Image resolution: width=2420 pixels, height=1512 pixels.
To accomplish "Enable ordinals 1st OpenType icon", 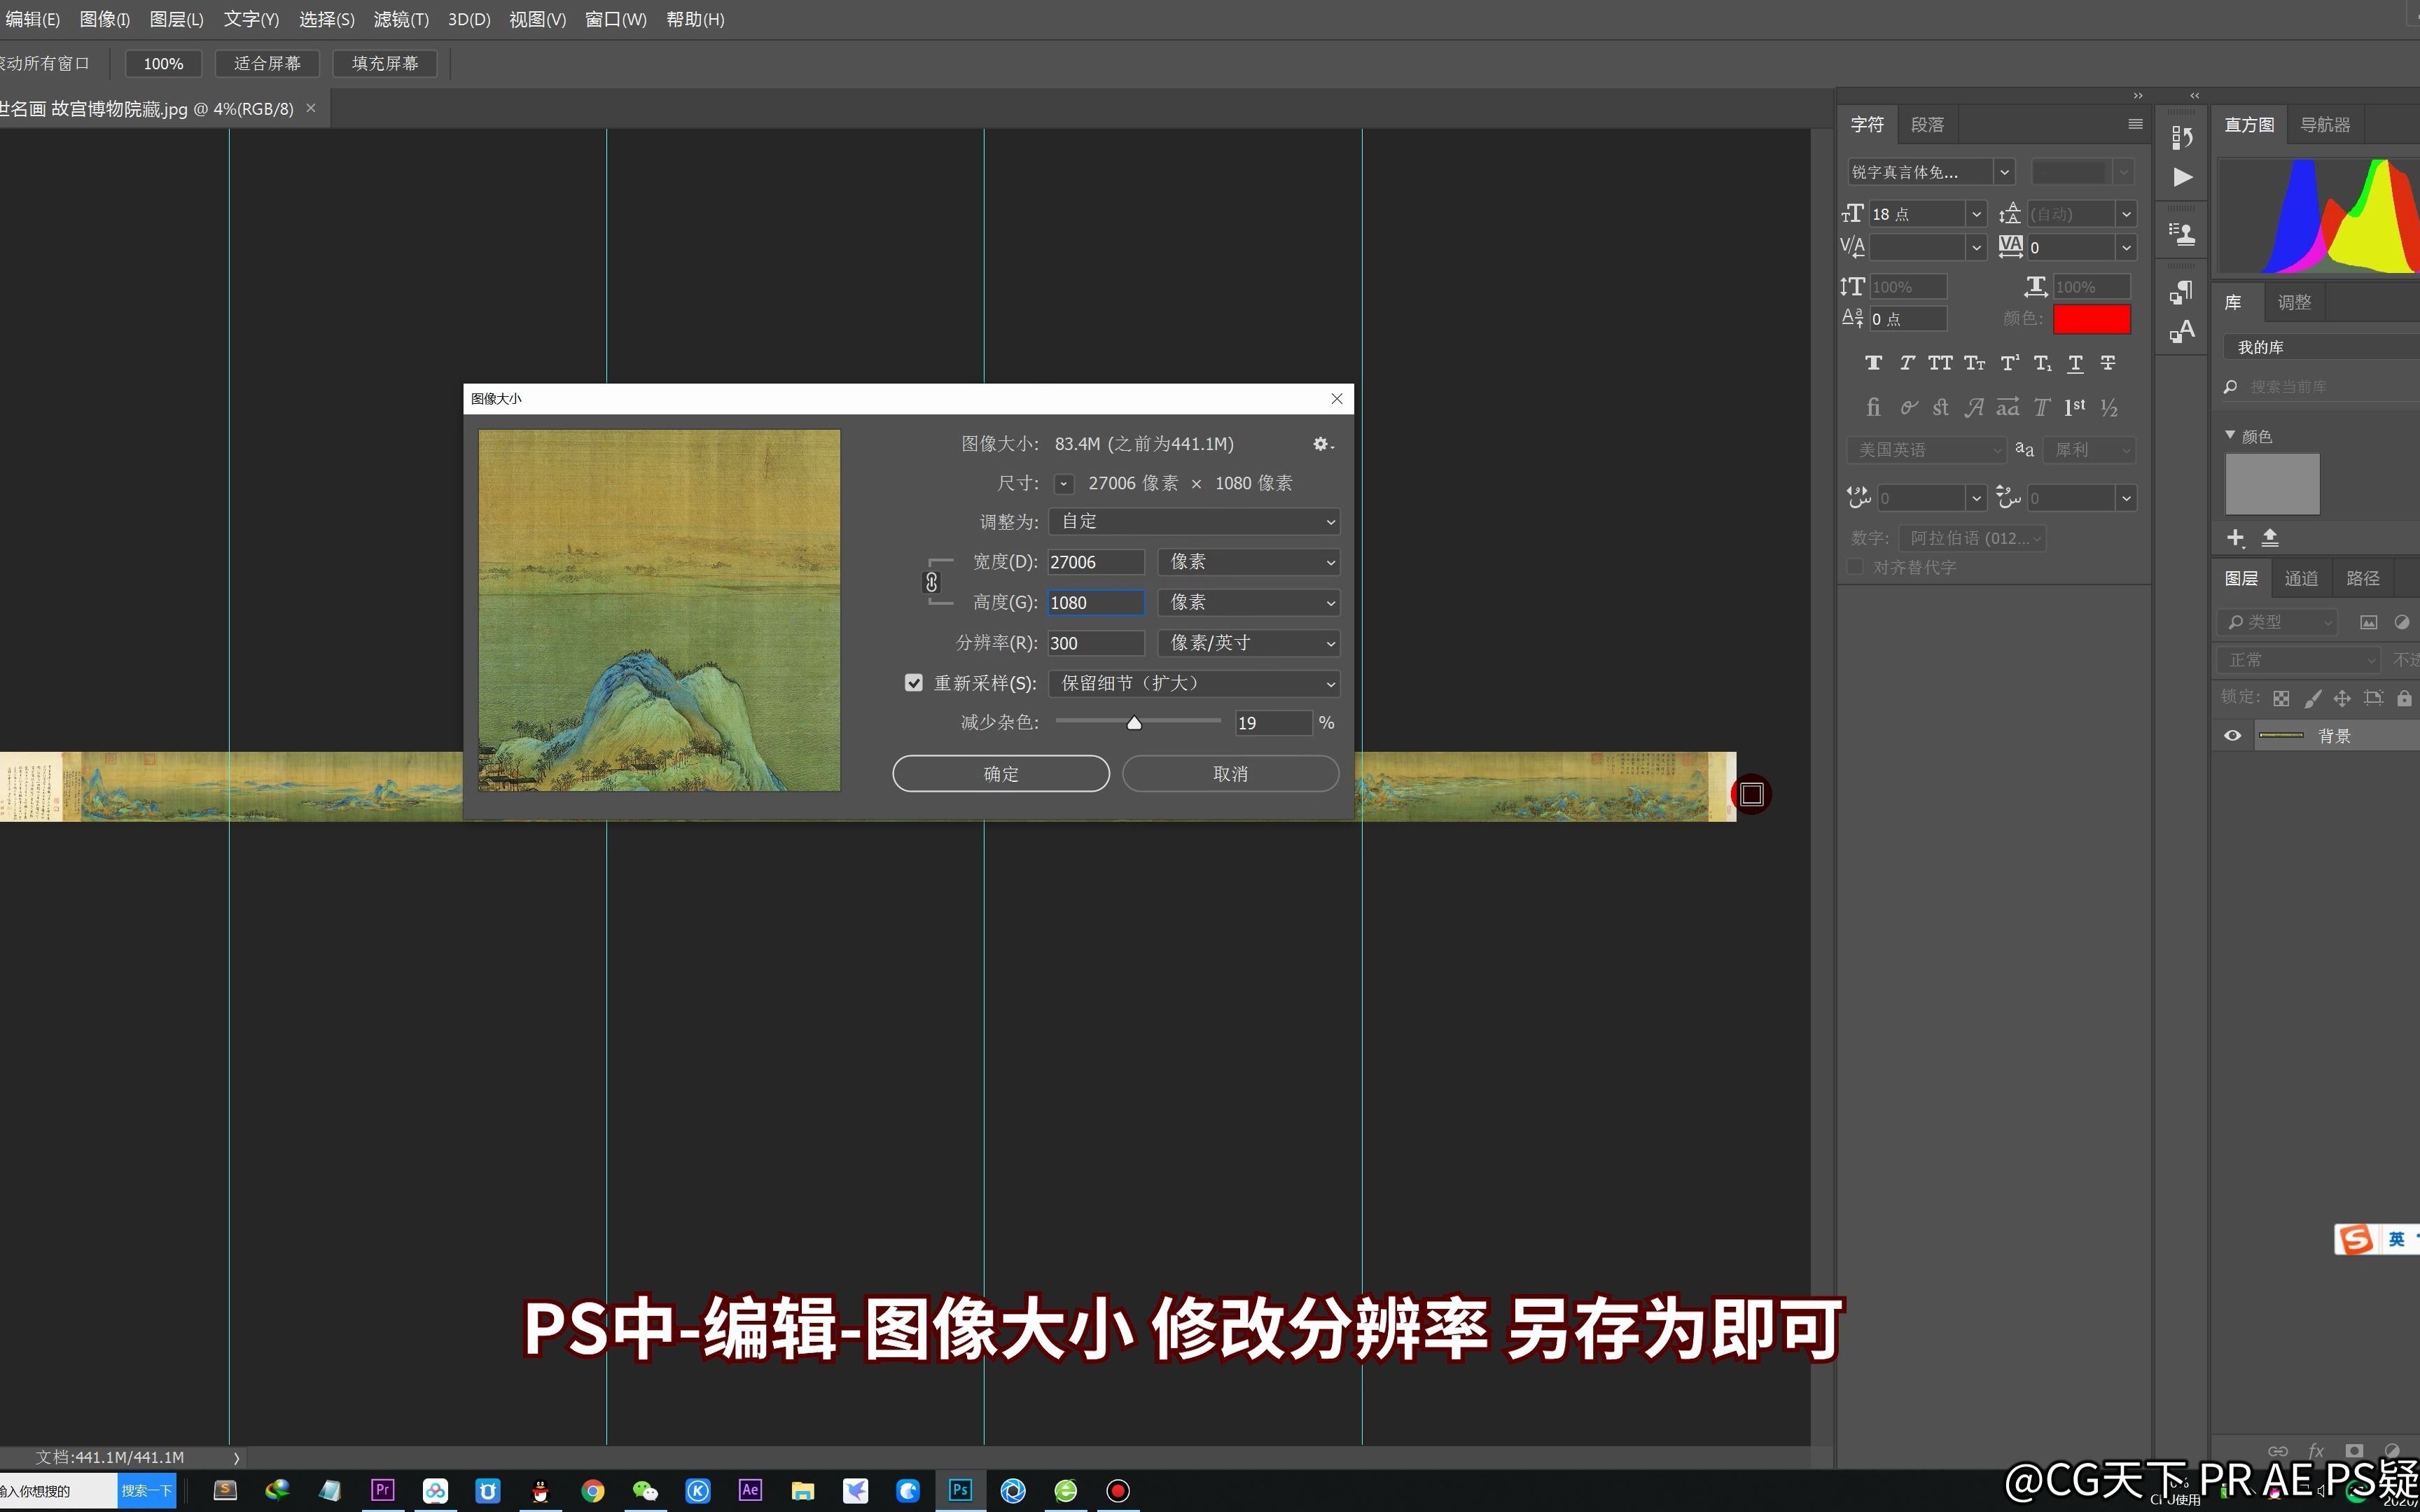I will coord(2075,407).
